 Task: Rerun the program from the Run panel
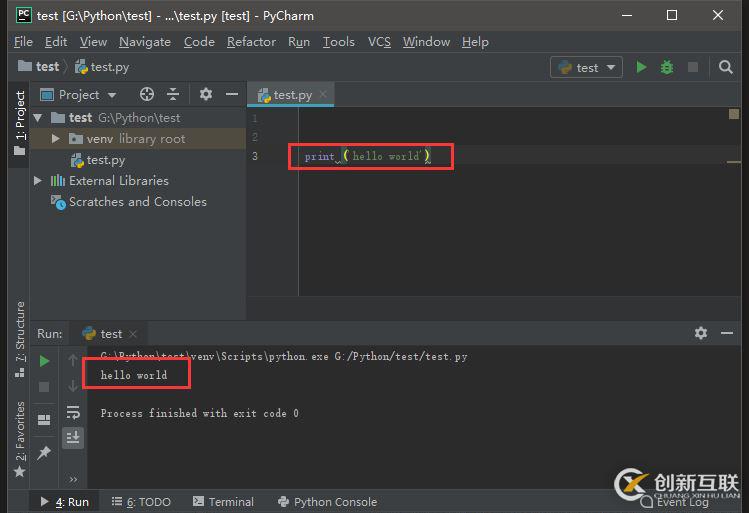(44, 361)
